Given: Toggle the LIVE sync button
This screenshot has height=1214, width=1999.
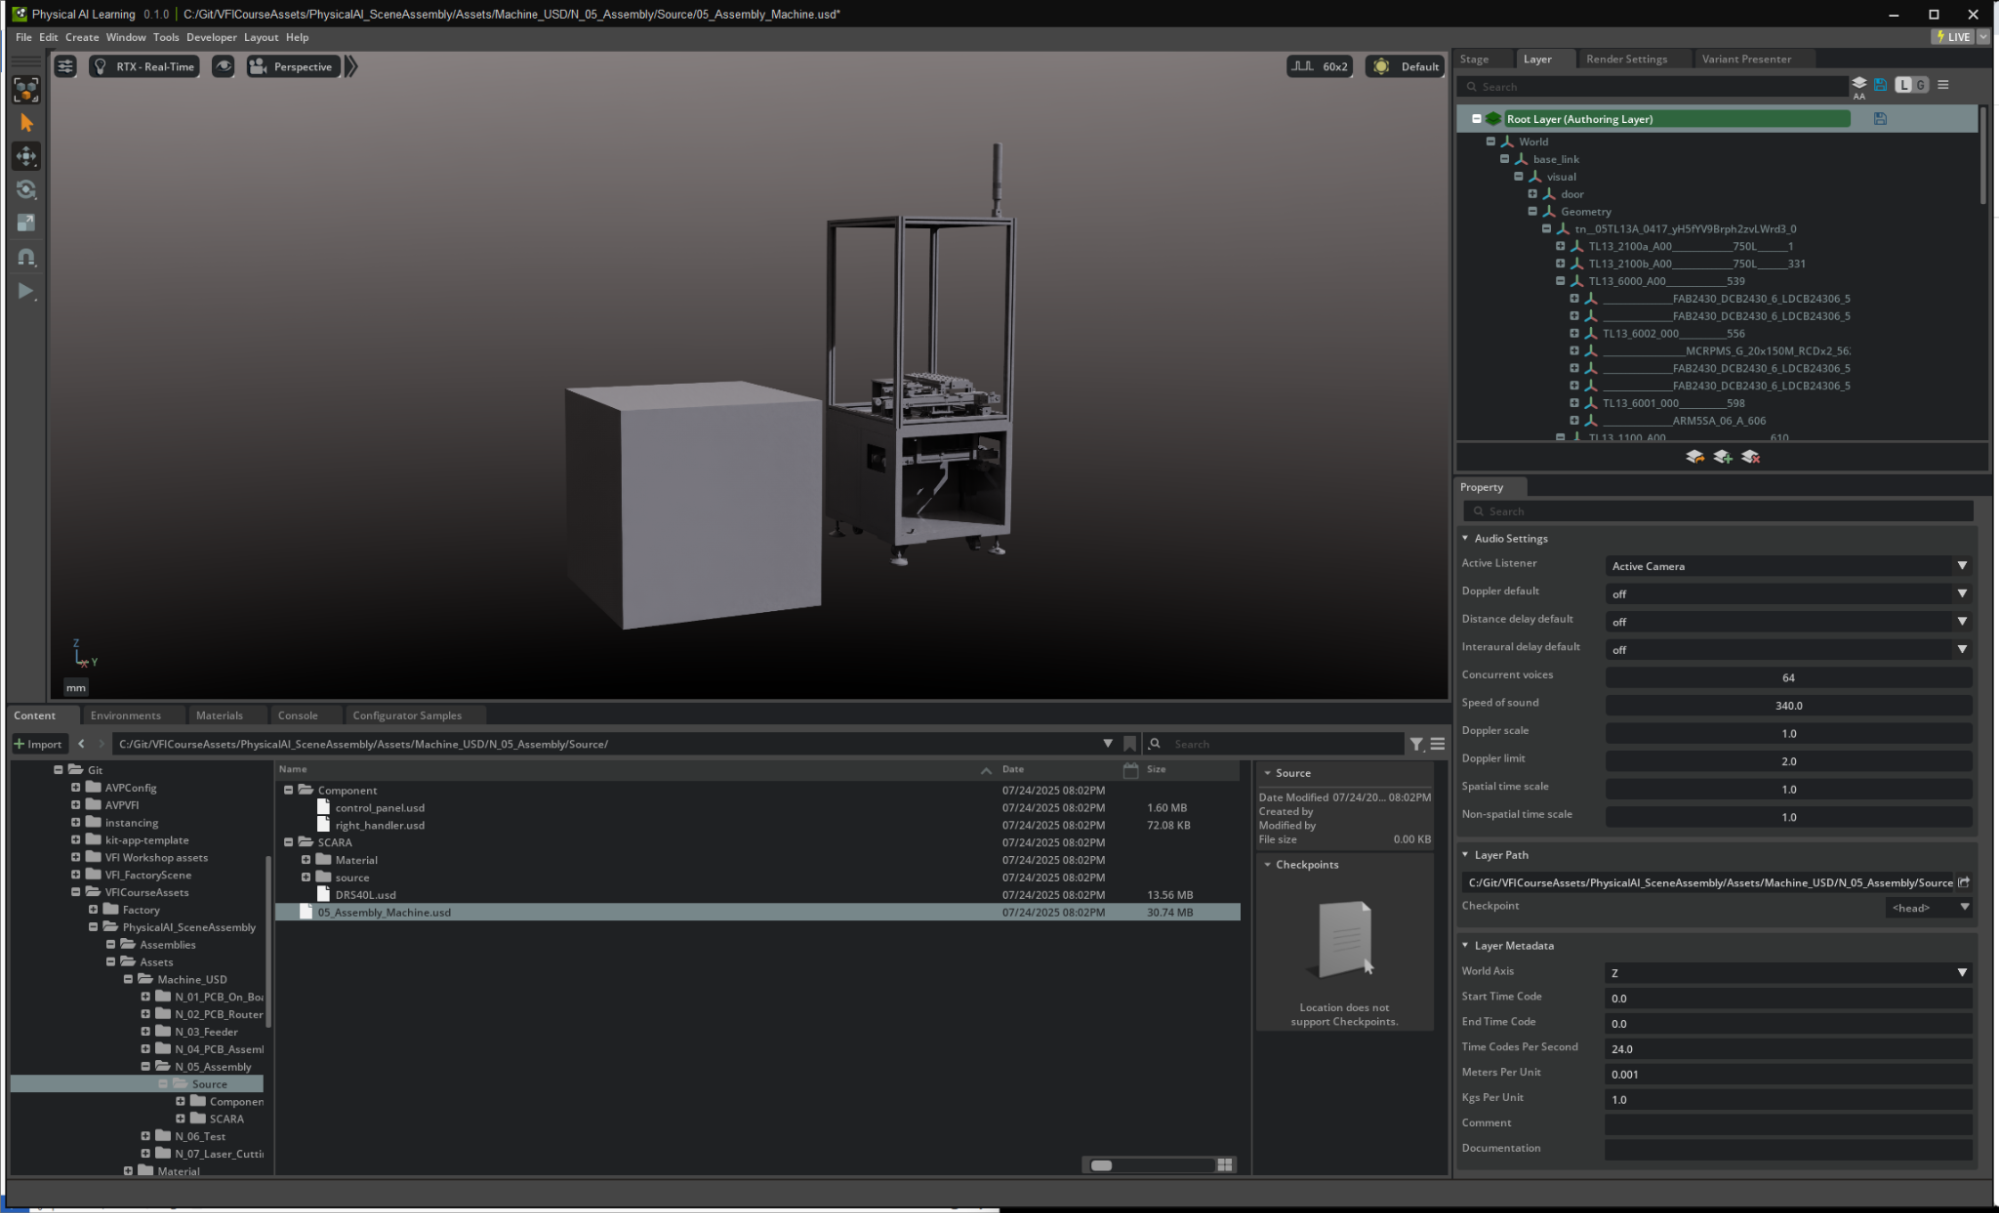Looking at the screenshot, I should click(x=1953, y=37).
